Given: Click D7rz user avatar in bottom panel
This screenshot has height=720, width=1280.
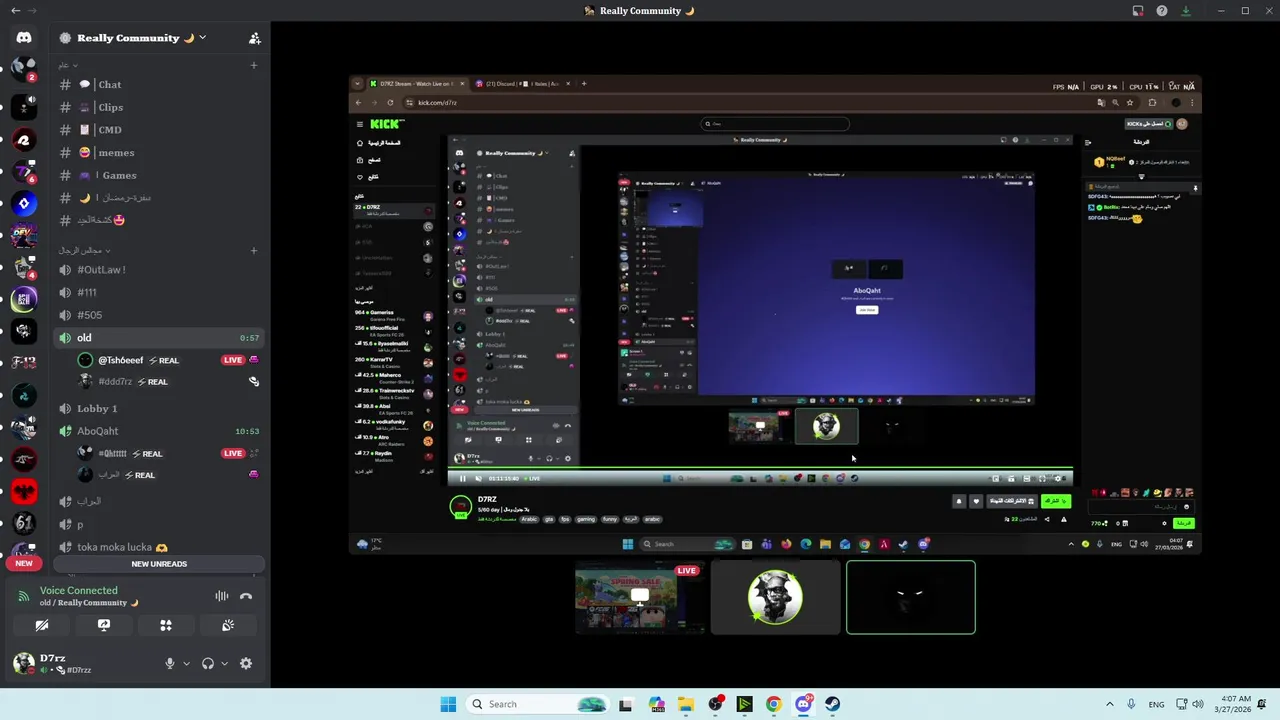Looking at the screenshot, I should 24,663.
